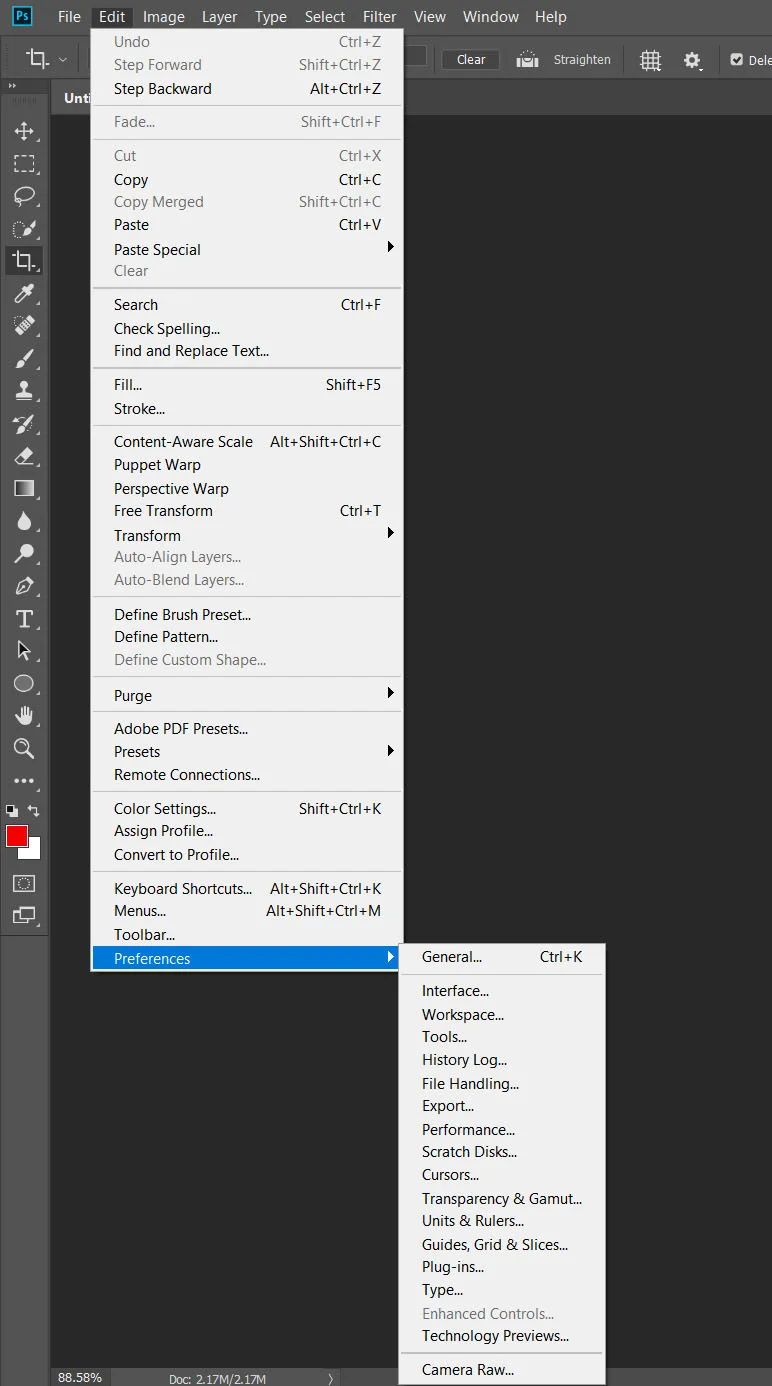Screen dimensions: 772x1386
Task: Open the Layer menu
Action: click(x=220, y=16)
